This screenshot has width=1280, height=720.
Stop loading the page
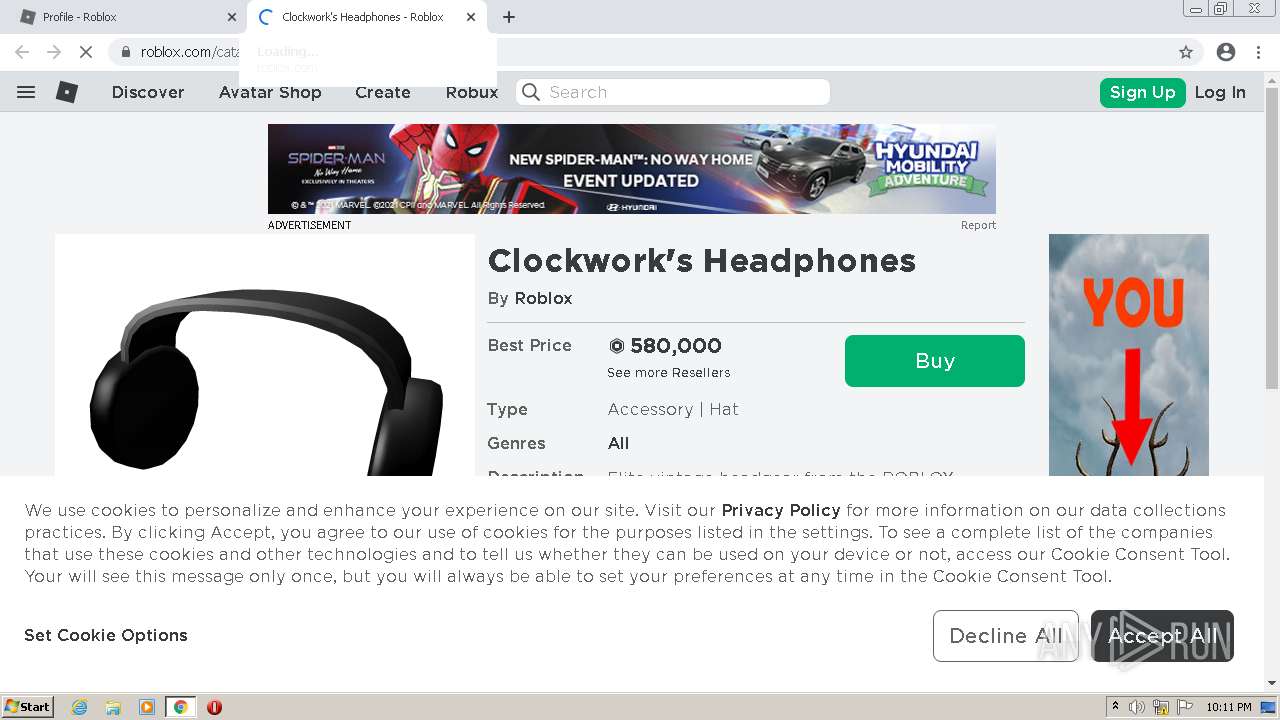pyautogui.click(x=86, y=52)
